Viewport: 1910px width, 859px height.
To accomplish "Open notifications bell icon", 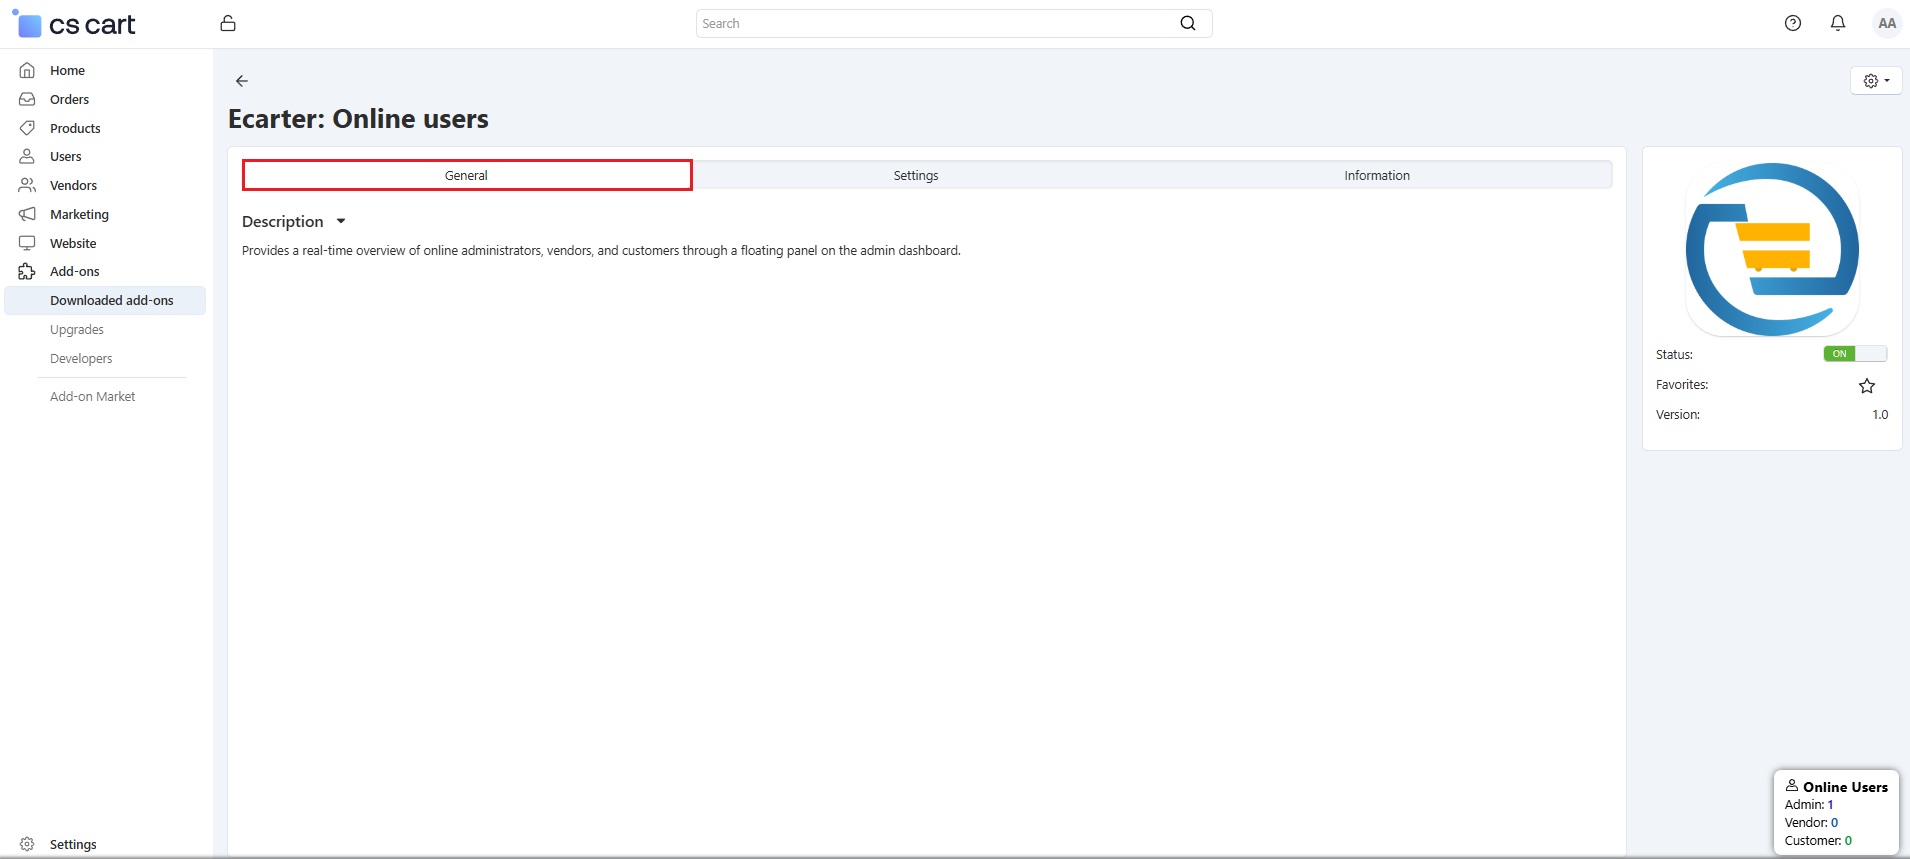I will coord(1837,23).
